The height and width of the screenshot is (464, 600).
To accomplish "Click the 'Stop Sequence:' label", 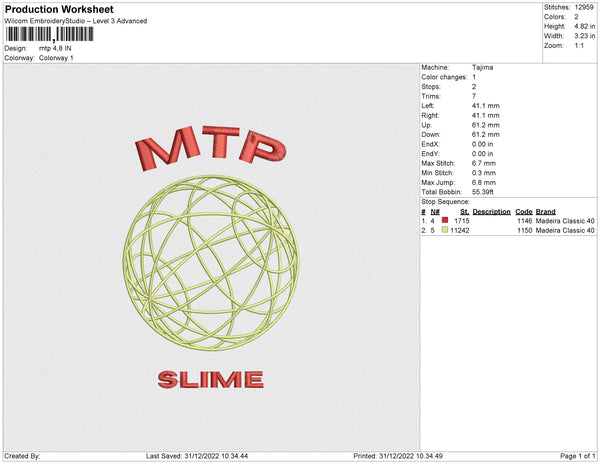I will pos(445,202).
